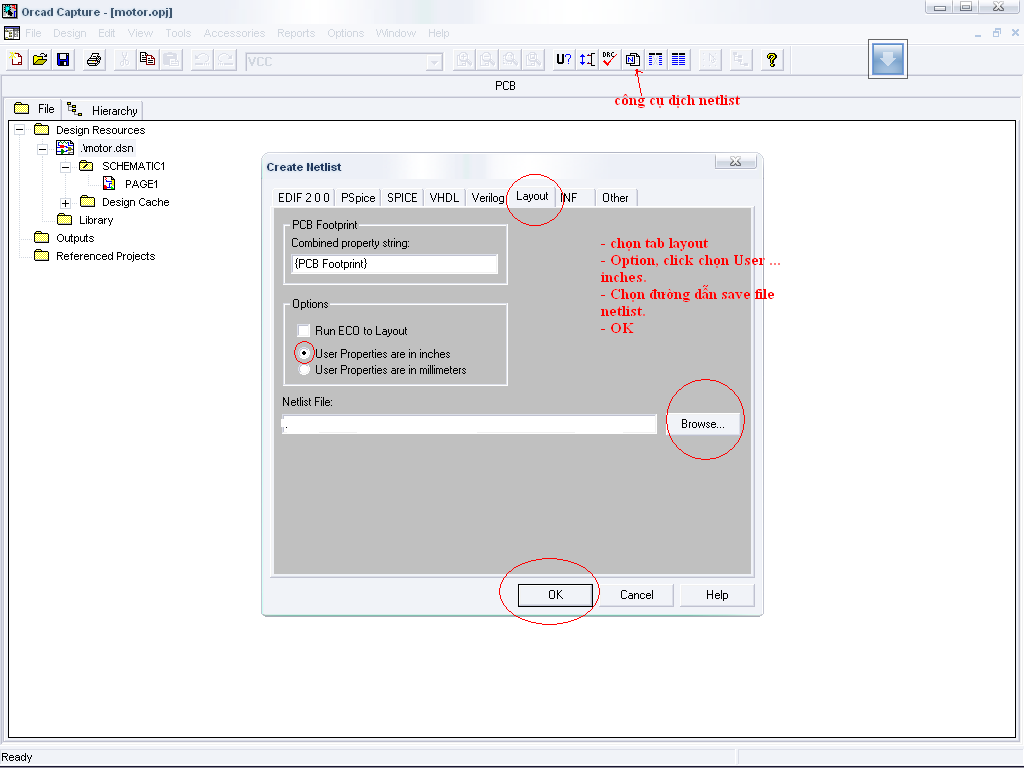Click the Project Manager toolbar icon
1024x768 pixels.
(x=740, y=60)
